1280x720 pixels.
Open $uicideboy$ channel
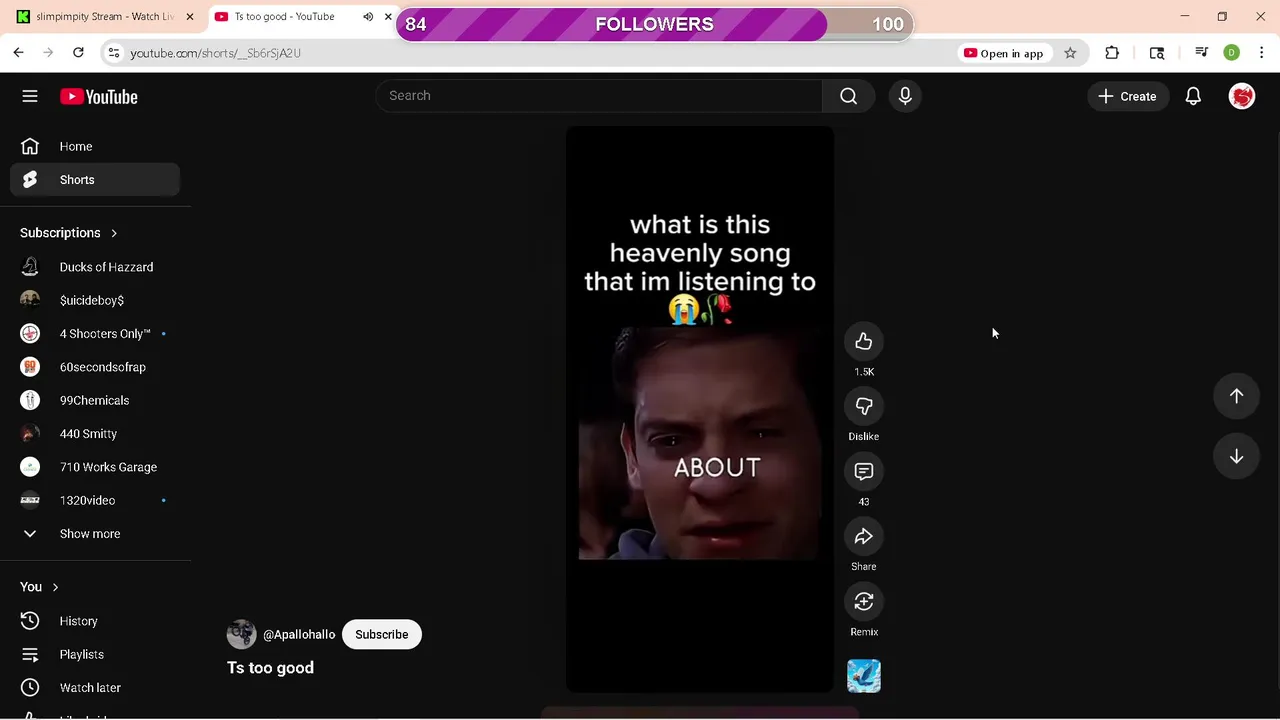pyautogui.click(x=95, y=300)
